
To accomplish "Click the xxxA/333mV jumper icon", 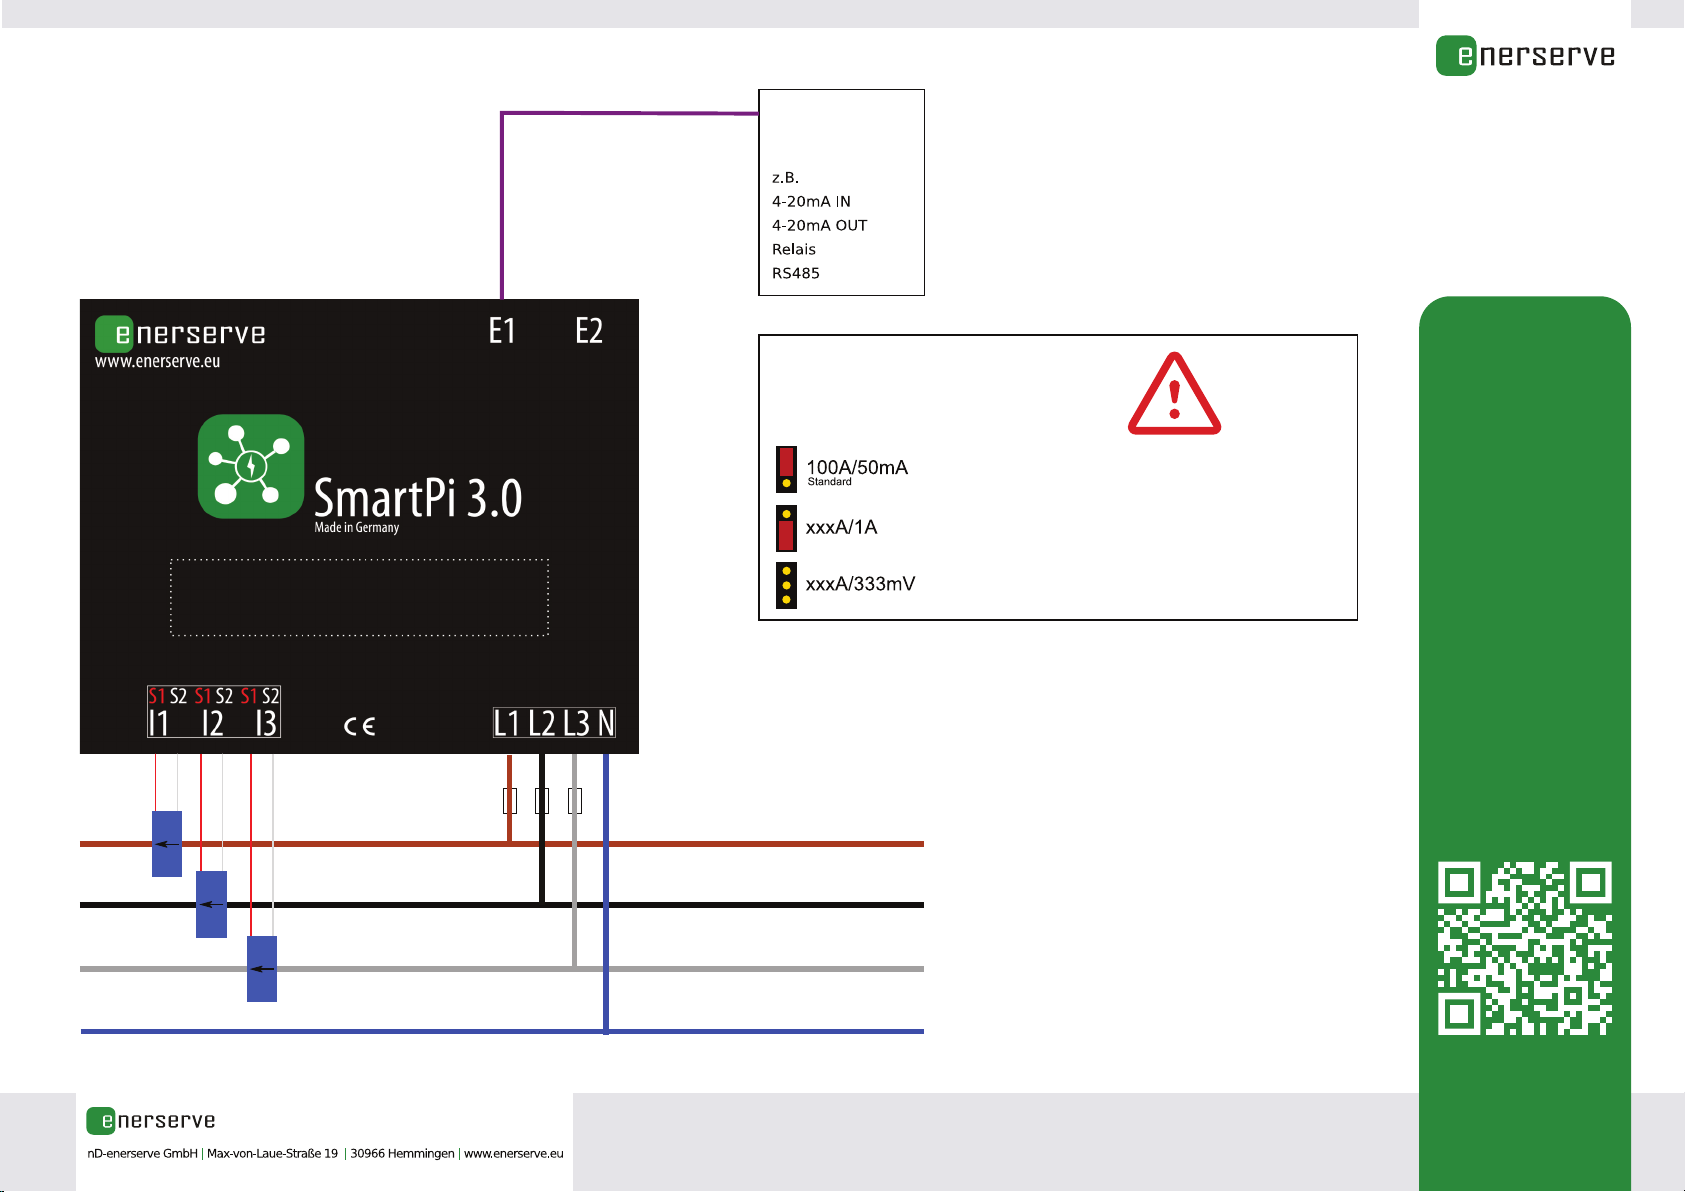I will (787, 585).
